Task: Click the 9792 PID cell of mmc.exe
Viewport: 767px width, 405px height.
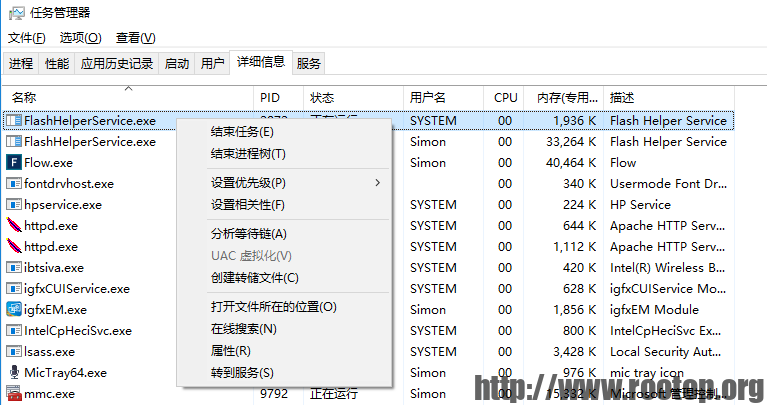Action: pyautogui.click(x=274, y=394)
